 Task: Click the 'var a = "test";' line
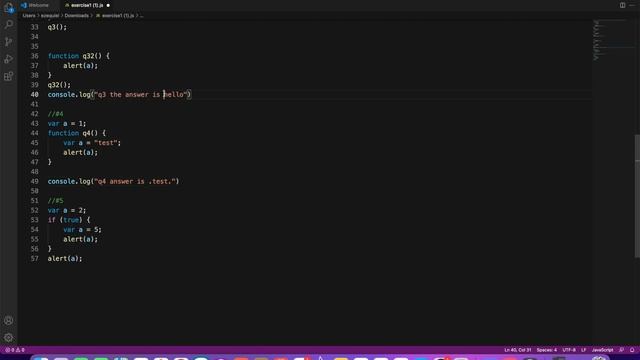(x=92, y=143)
